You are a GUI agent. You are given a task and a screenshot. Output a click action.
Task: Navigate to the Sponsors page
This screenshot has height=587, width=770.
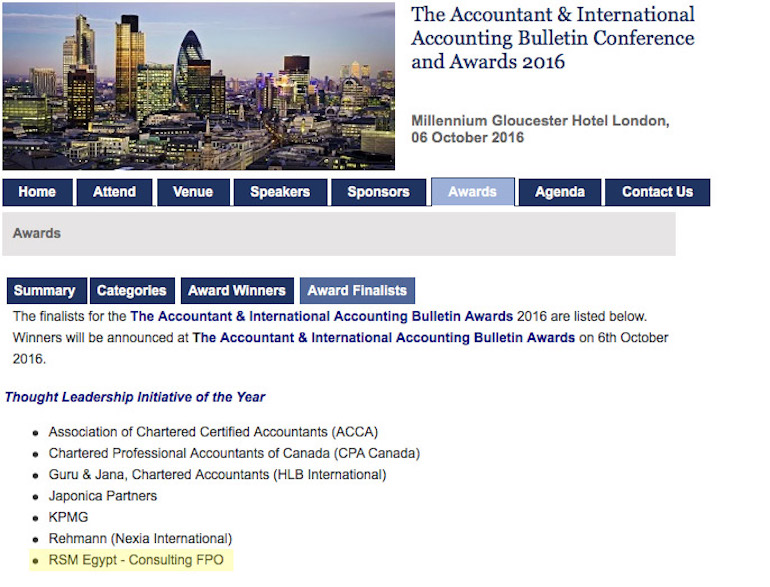click(x=378, y=192)
